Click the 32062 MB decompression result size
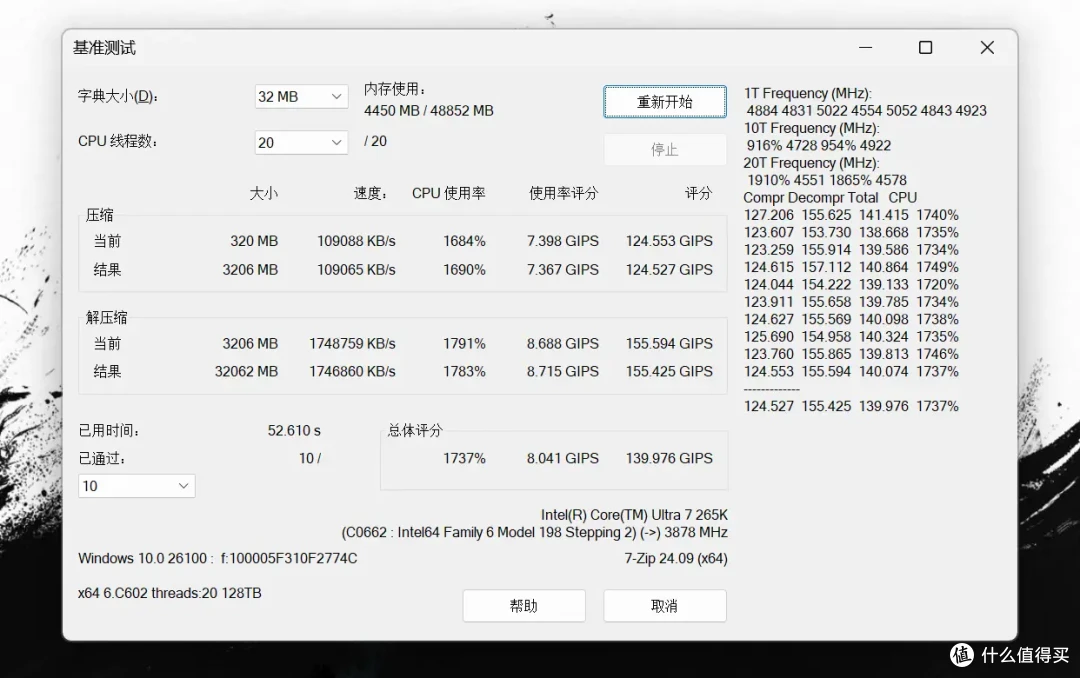Viewport: 1080px width, 678px height. [x=246, y=371]
